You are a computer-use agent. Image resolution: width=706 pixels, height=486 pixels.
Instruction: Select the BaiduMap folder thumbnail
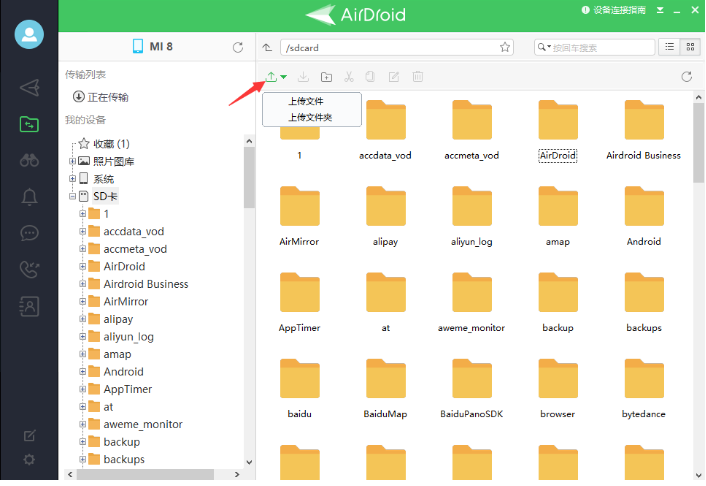385,389
